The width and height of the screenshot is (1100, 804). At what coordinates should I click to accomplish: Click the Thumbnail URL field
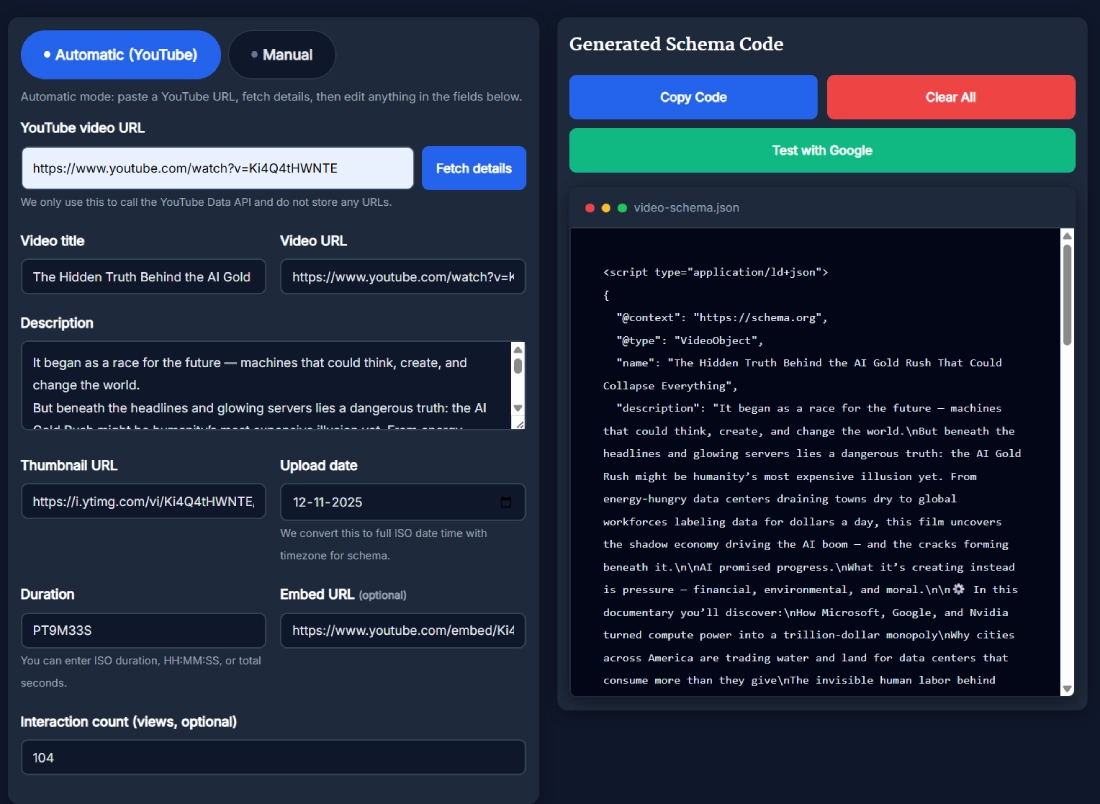click(143, 501)
